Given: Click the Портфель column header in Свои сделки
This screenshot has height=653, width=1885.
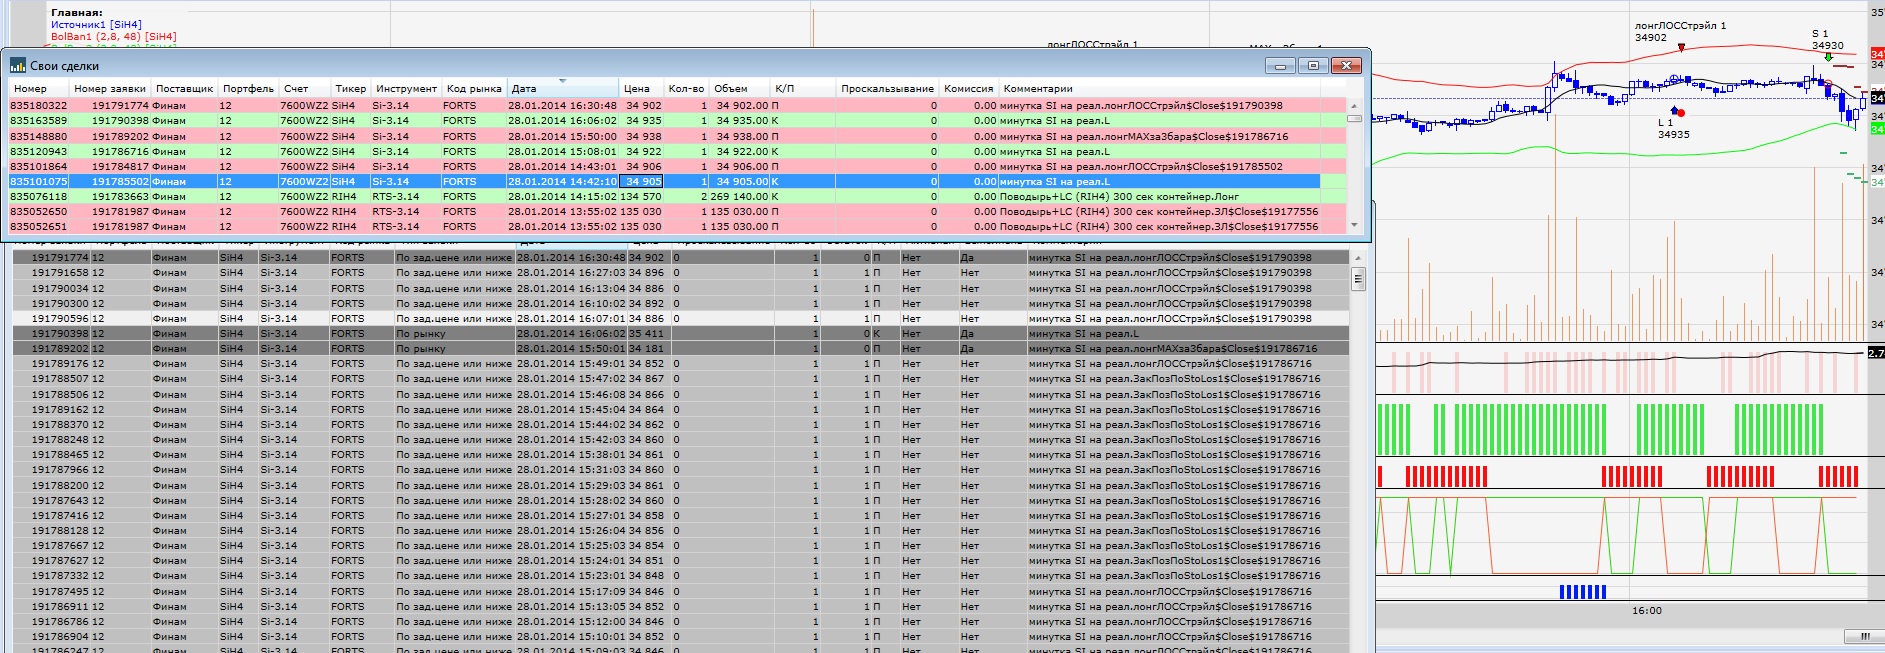Looking at the screenshot, I should pyautogui.click(x=248, y=88).
